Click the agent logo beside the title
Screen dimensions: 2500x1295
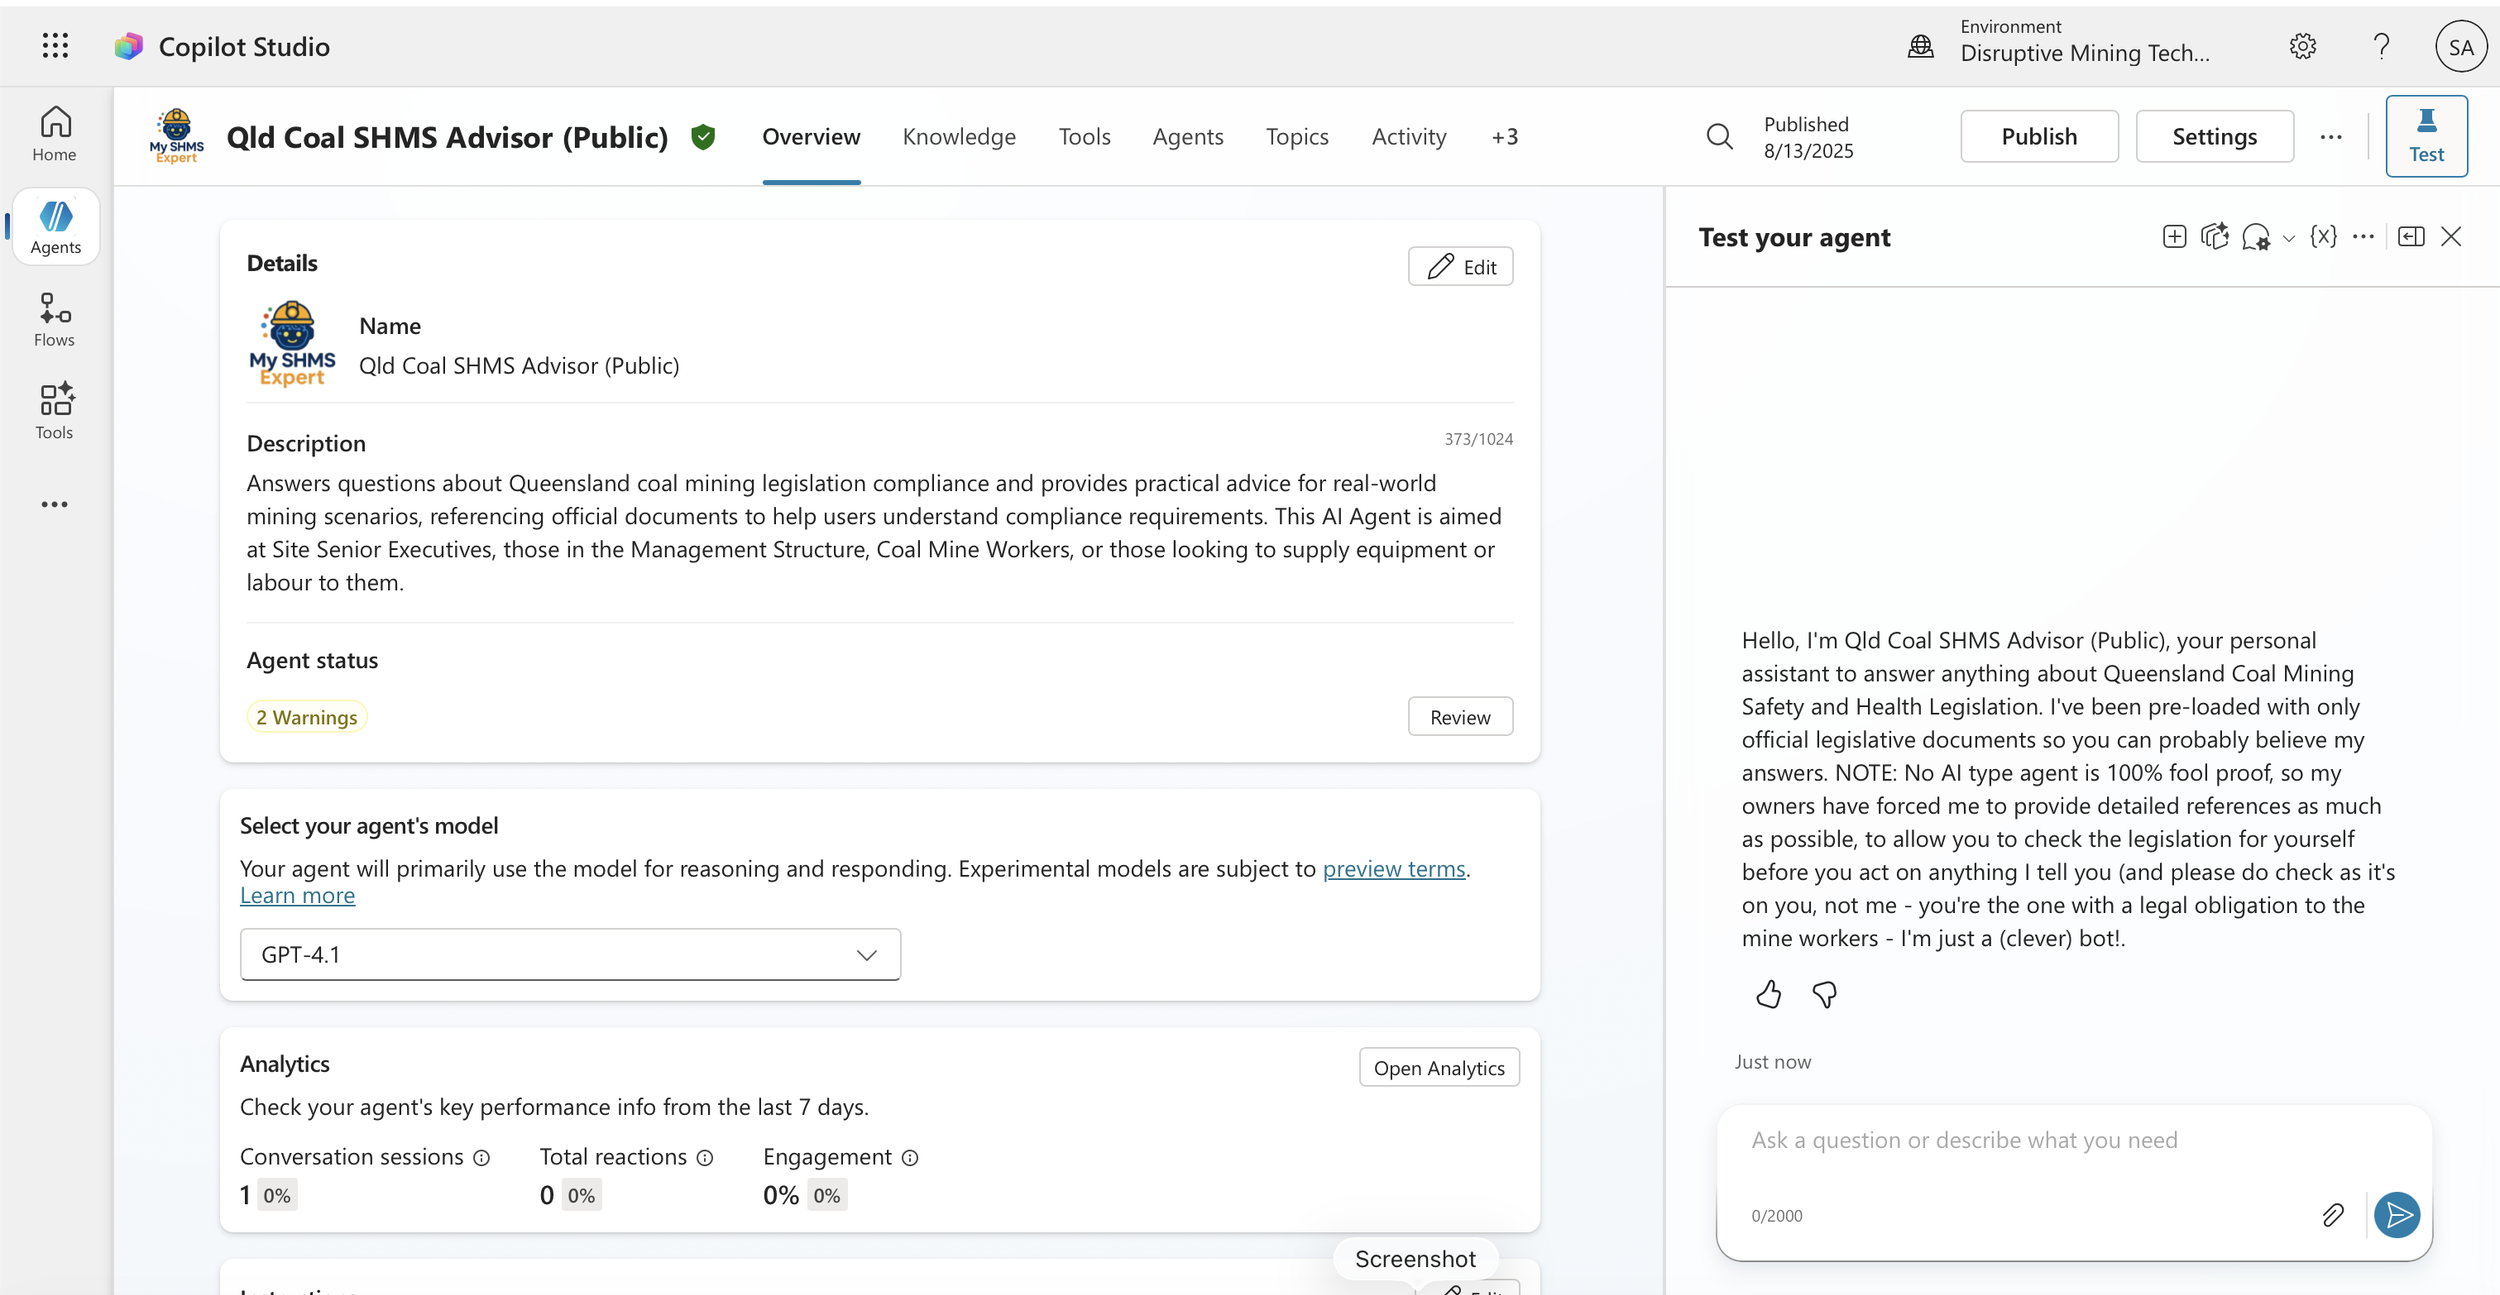[177, 137]
